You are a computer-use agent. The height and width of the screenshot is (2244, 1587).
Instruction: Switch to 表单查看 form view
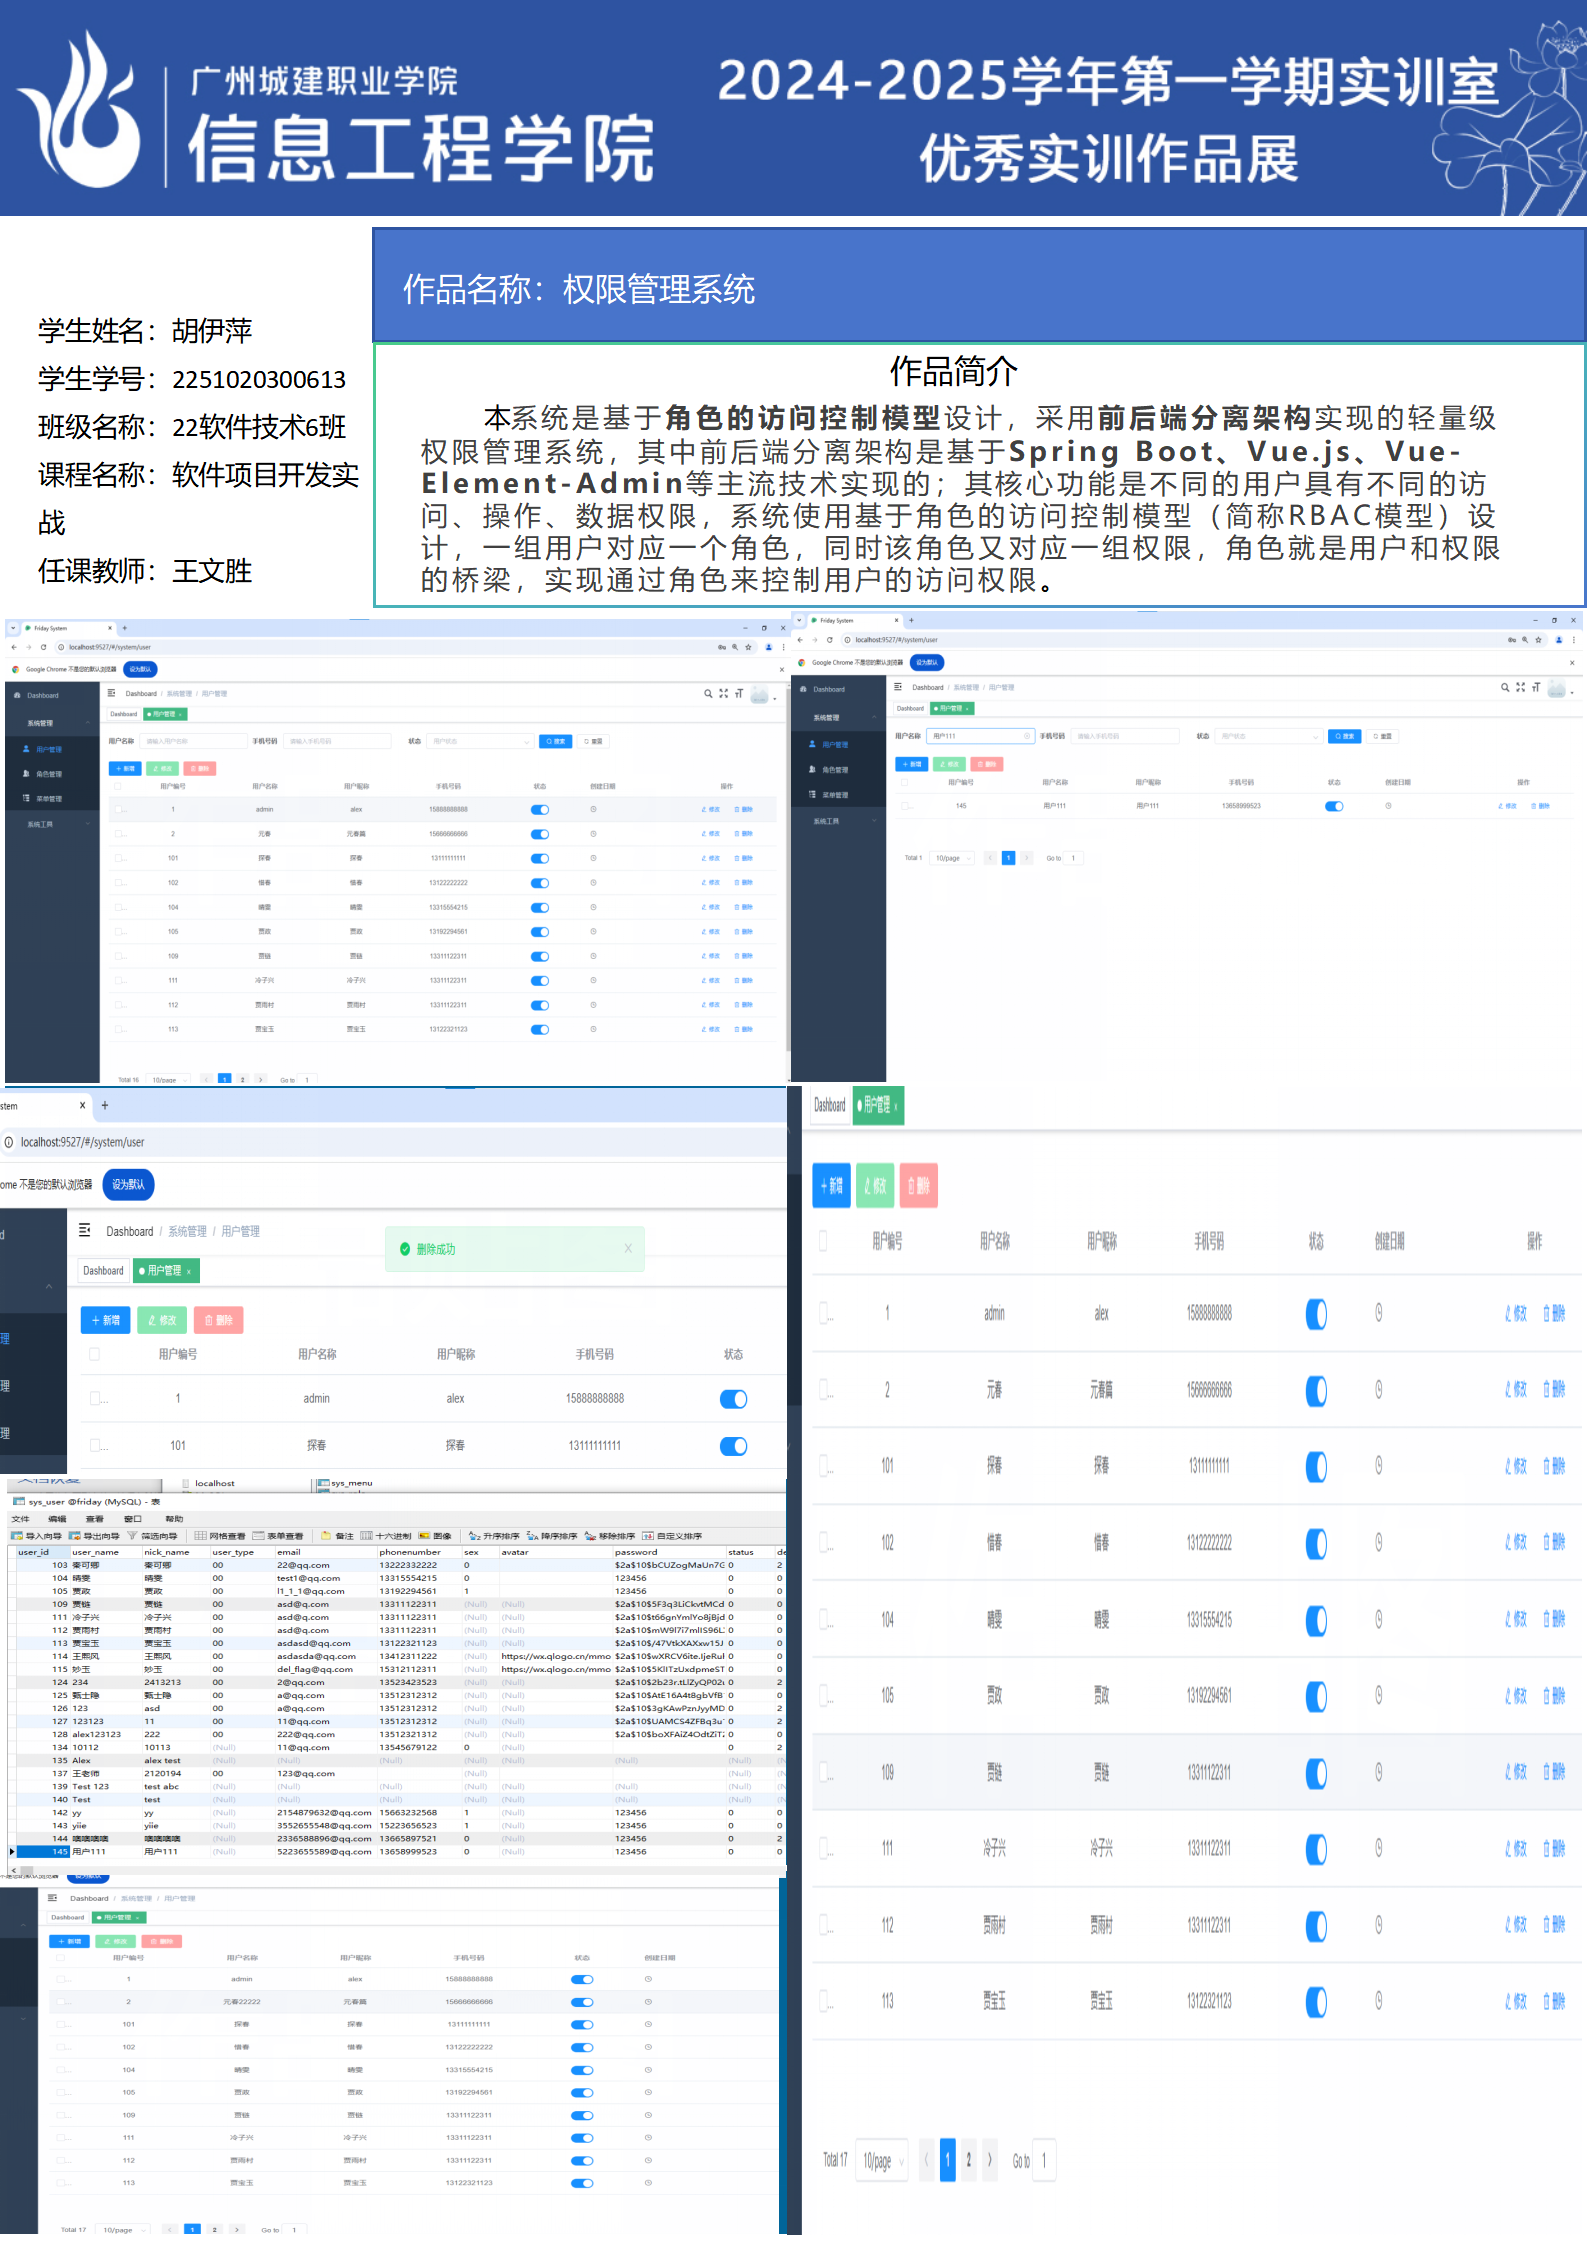[x=259, y=1536]
